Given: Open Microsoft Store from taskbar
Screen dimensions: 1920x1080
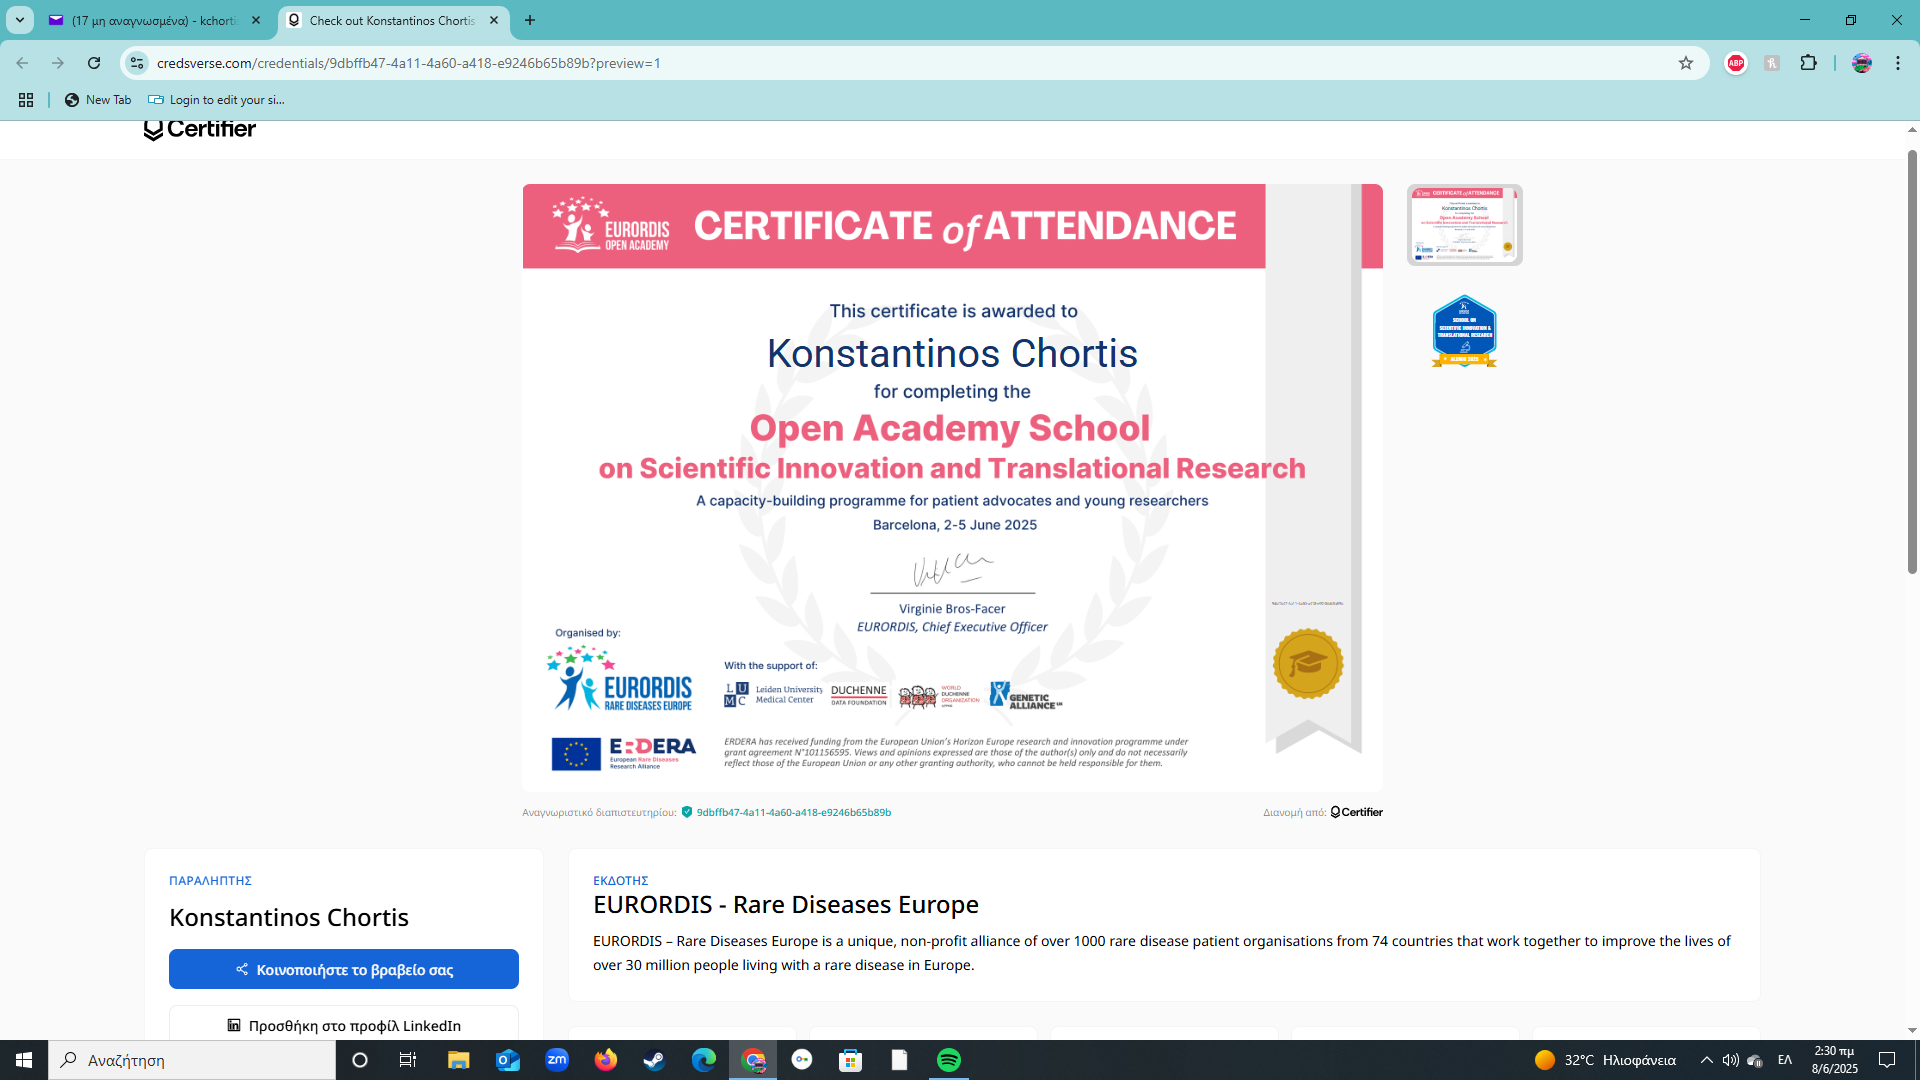Looking at the screenshot, I should (x=851, y=1060).
